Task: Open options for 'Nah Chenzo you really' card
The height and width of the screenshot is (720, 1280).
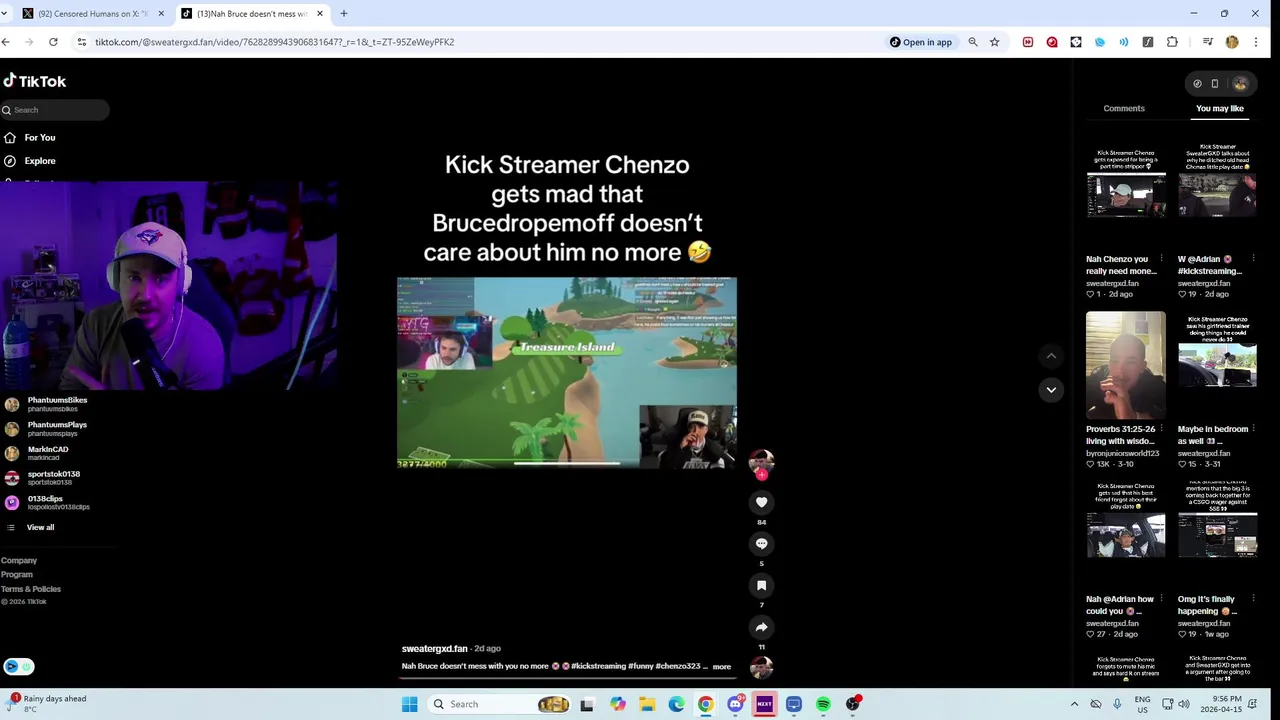Action: pos(1161,259)
